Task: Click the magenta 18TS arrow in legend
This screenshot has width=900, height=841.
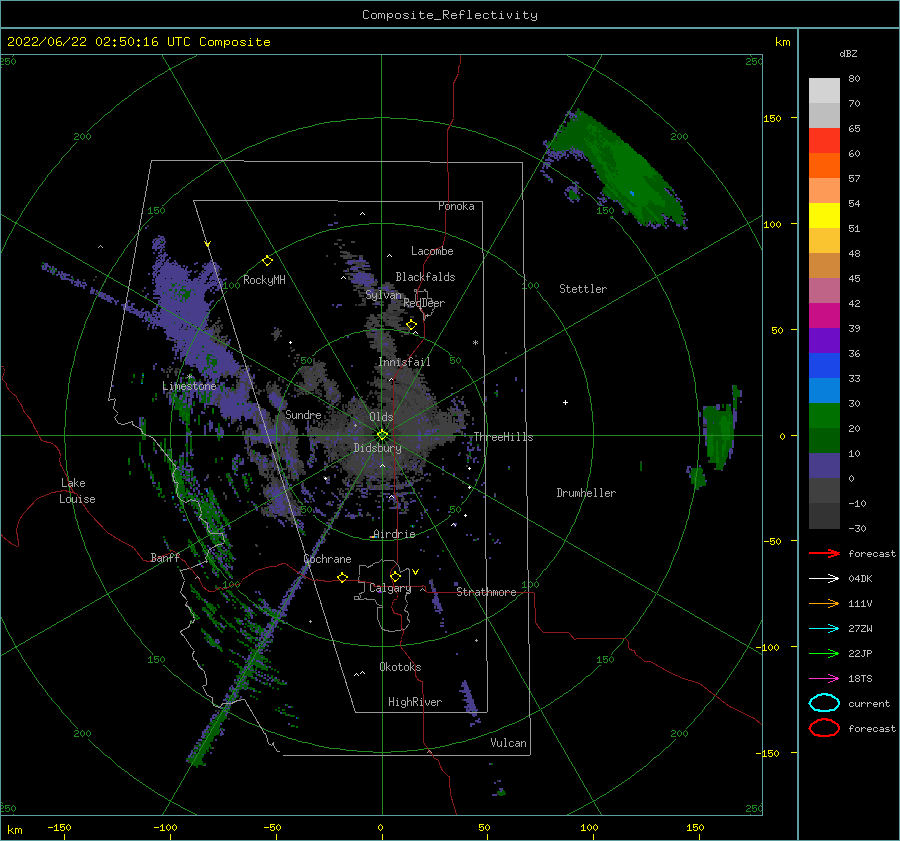Action: pos(824,679)
